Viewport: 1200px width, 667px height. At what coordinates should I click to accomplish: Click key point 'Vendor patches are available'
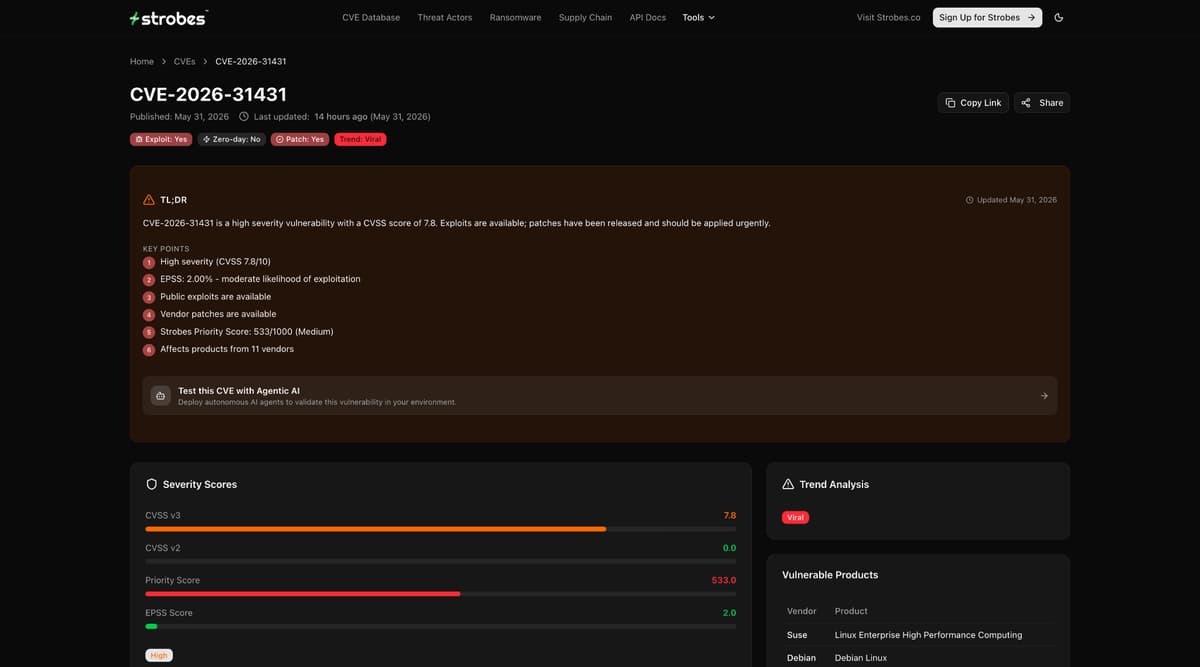coord(218,314)
